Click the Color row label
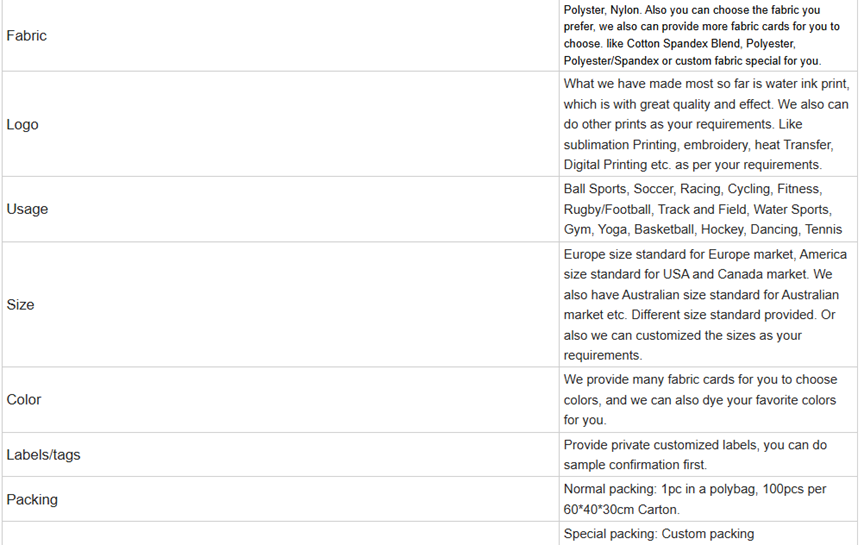 coord(24,400)
